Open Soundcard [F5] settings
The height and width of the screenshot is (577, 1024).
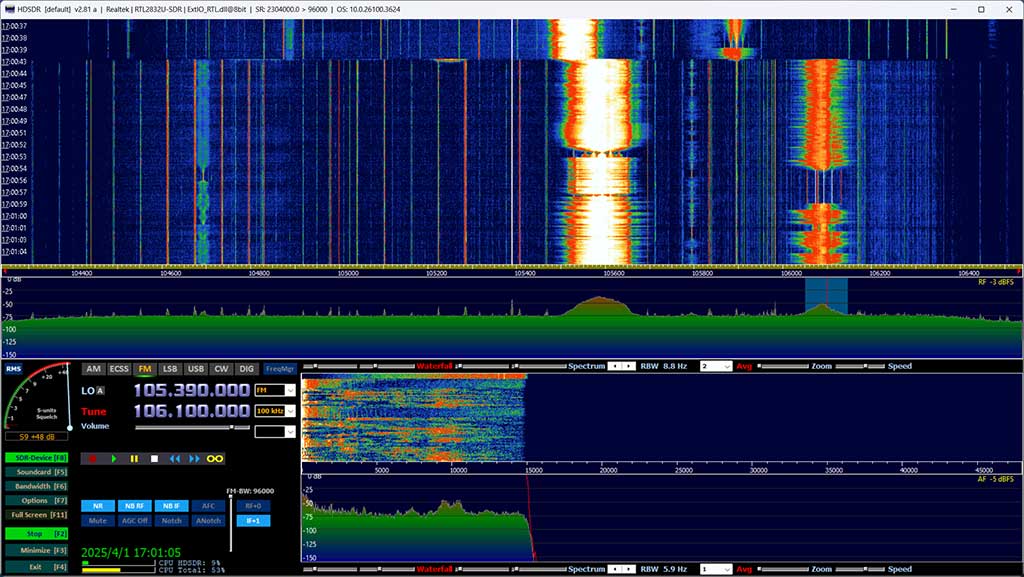click(37, 472)
